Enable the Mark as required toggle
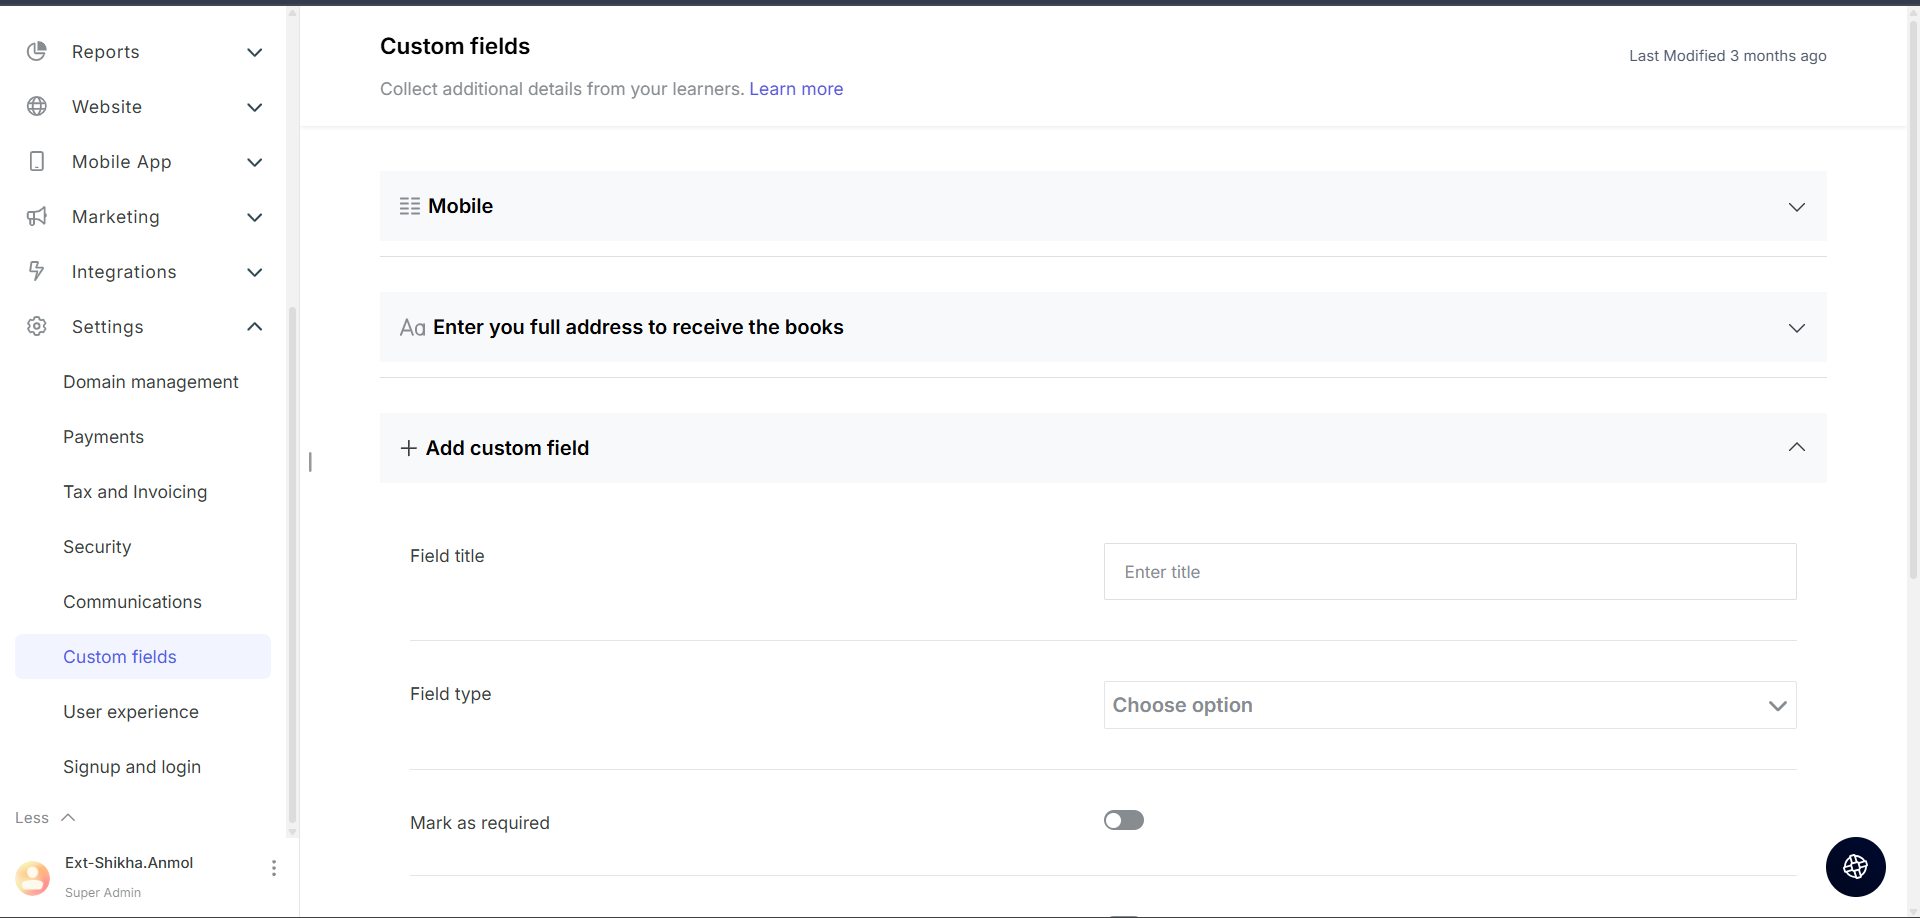1920x918 pixels. (x=1123, y=821)
